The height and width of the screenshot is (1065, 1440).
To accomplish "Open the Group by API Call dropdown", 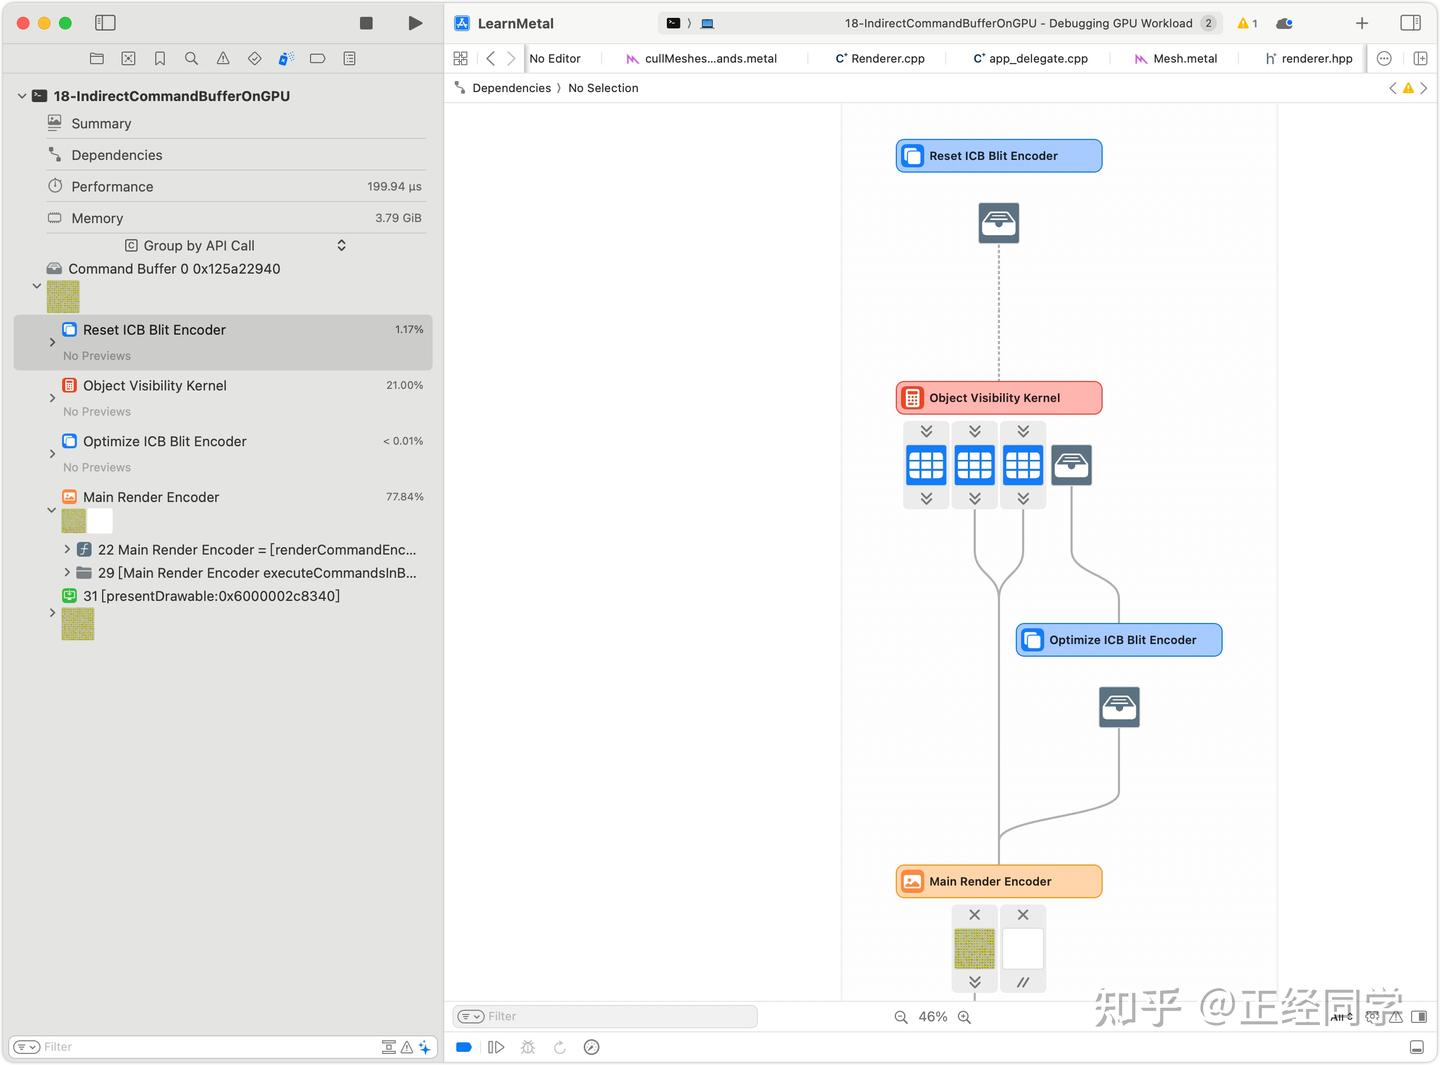I will pyautogui.click(x=236, y=245).
